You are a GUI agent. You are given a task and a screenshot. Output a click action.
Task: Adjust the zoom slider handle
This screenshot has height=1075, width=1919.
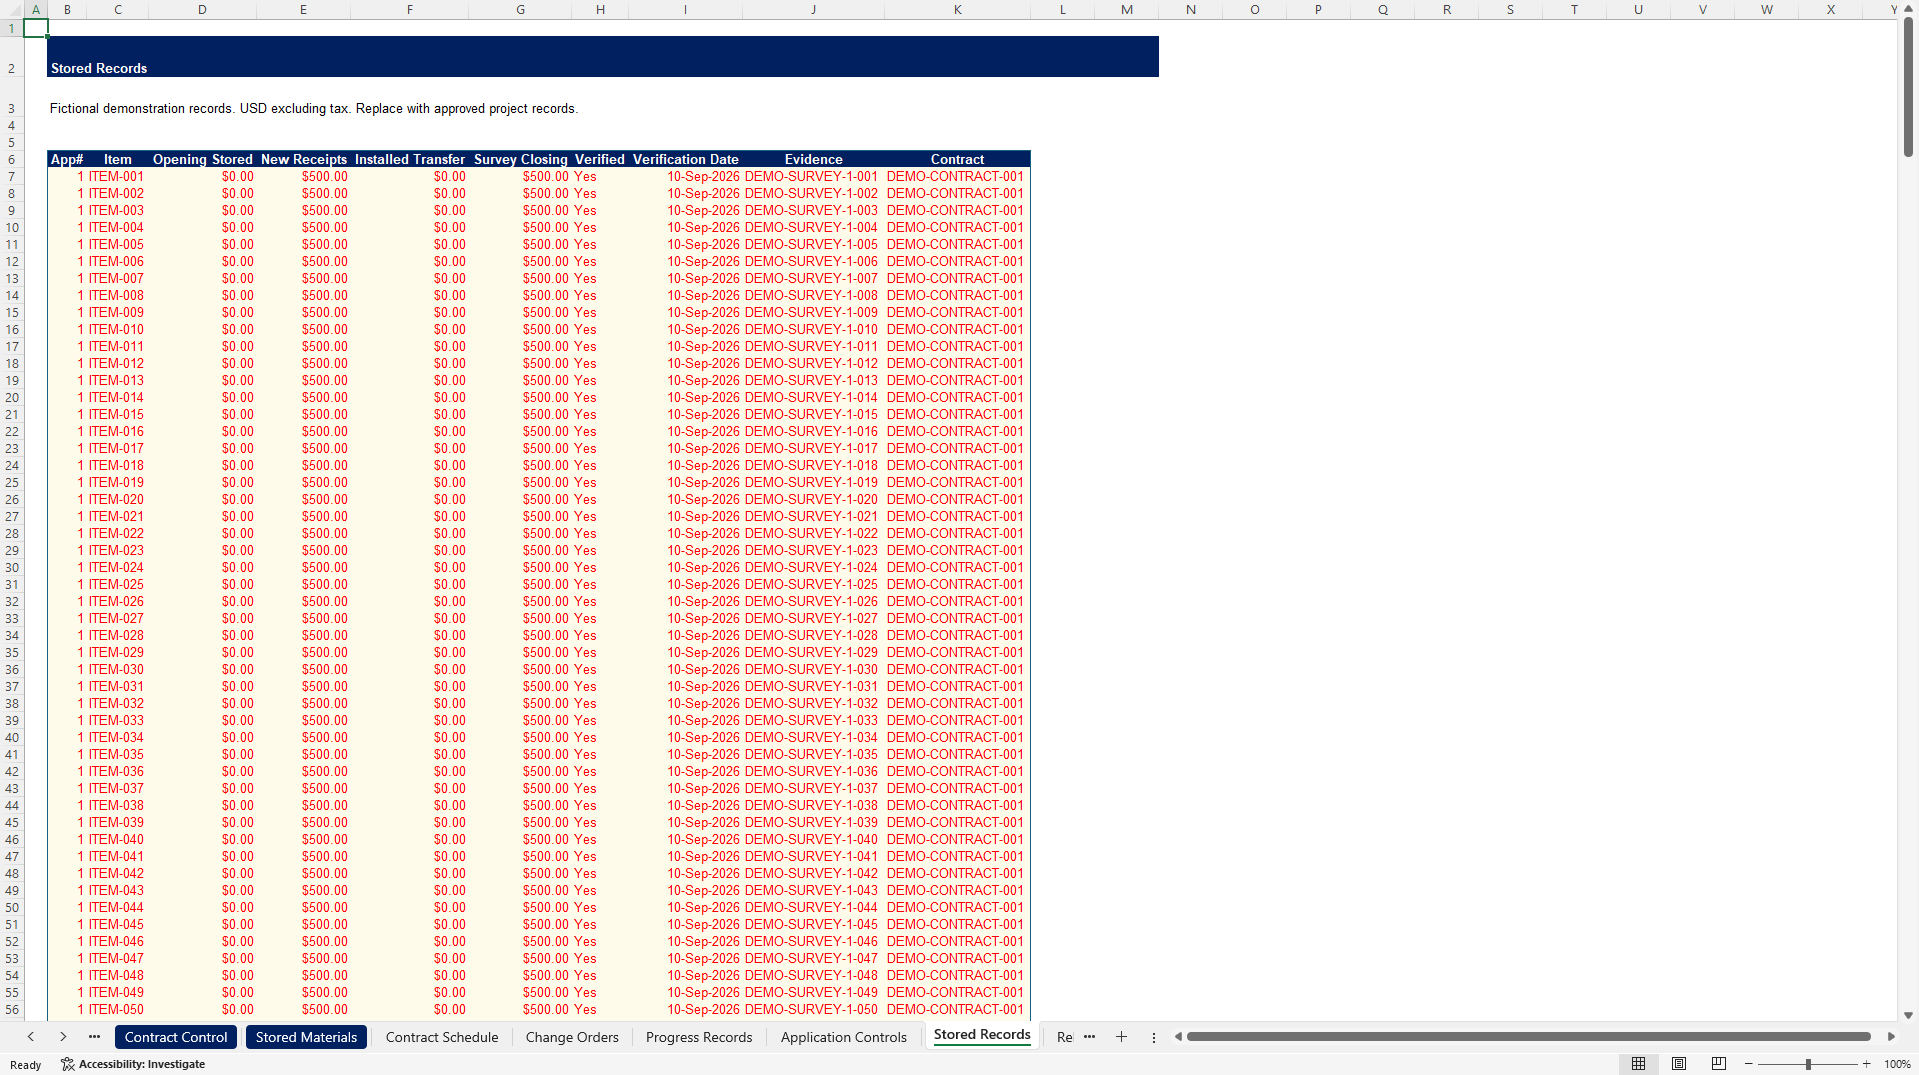(x=1808, y=1064)
